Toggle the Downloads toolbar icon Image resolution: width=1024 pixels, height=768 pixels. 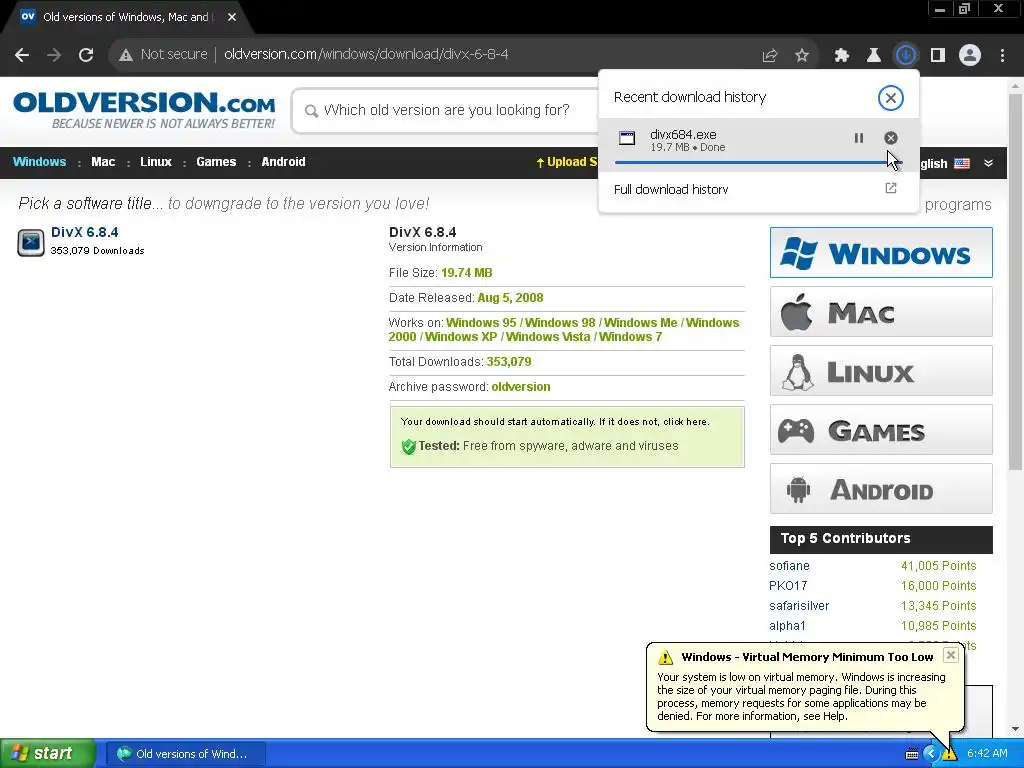pos(906,55)
